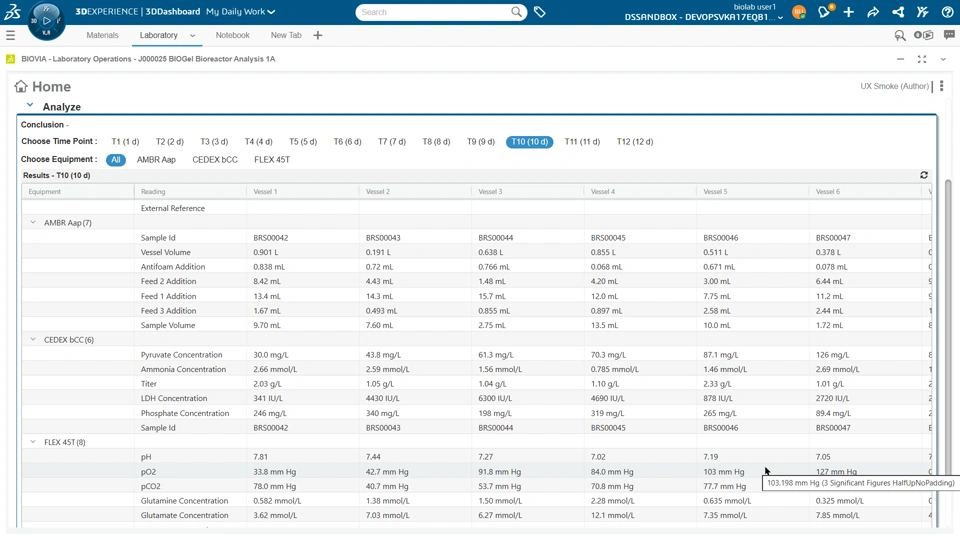Click LDH Concentration value 6300 IU/L
Screen dimensions: 960x540
[495, 399]
